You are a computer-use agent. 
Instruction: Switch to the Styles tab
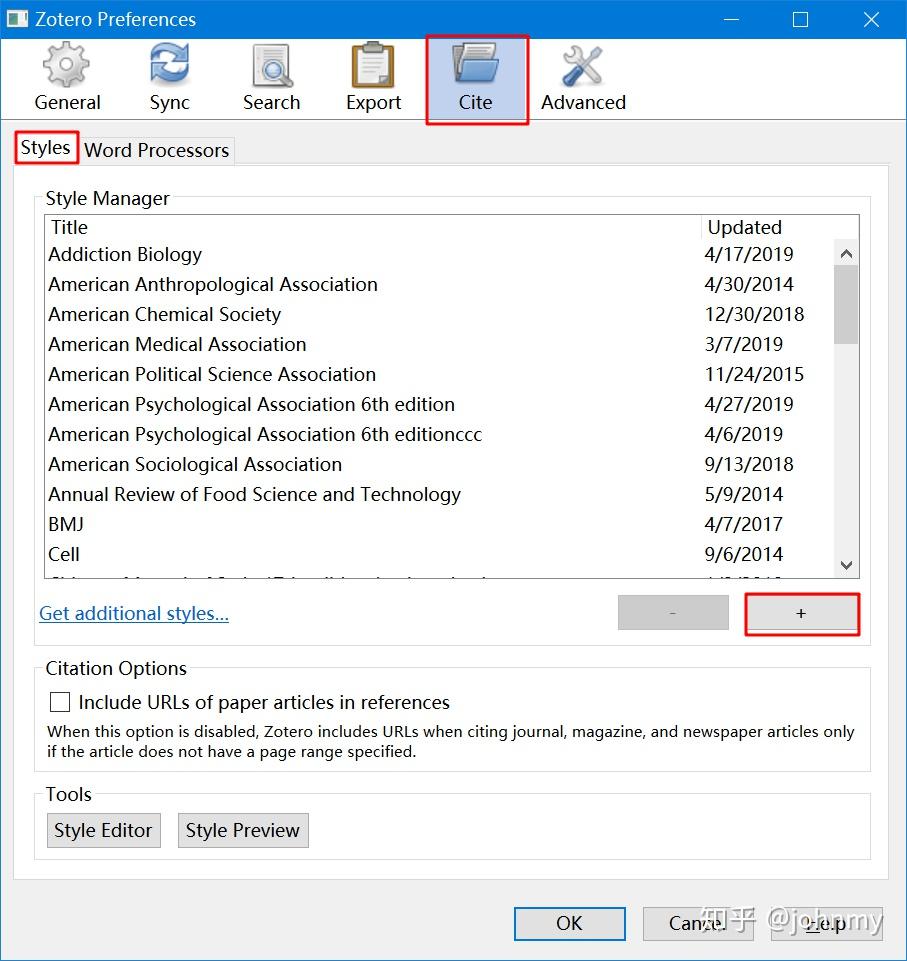point(45,147)
